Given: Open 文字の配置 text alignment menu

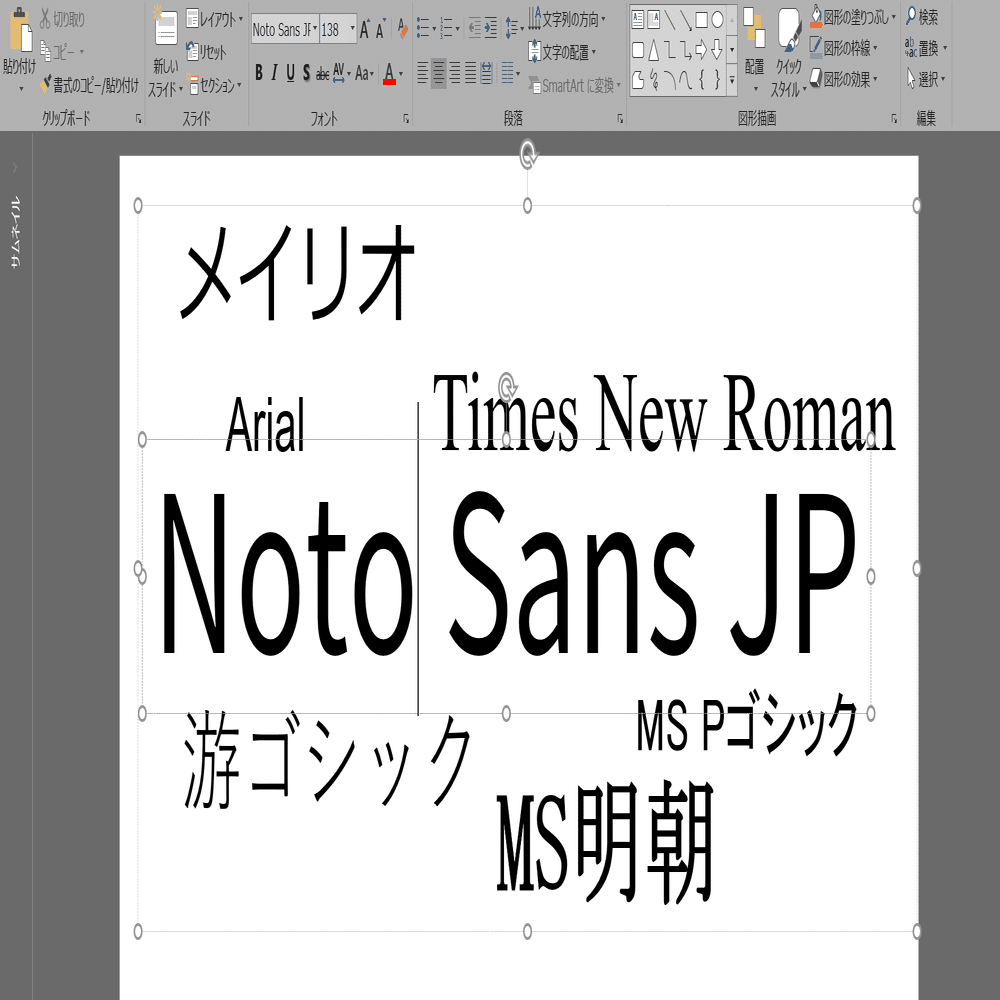Looking at the screenshot, I should point(562,52).
